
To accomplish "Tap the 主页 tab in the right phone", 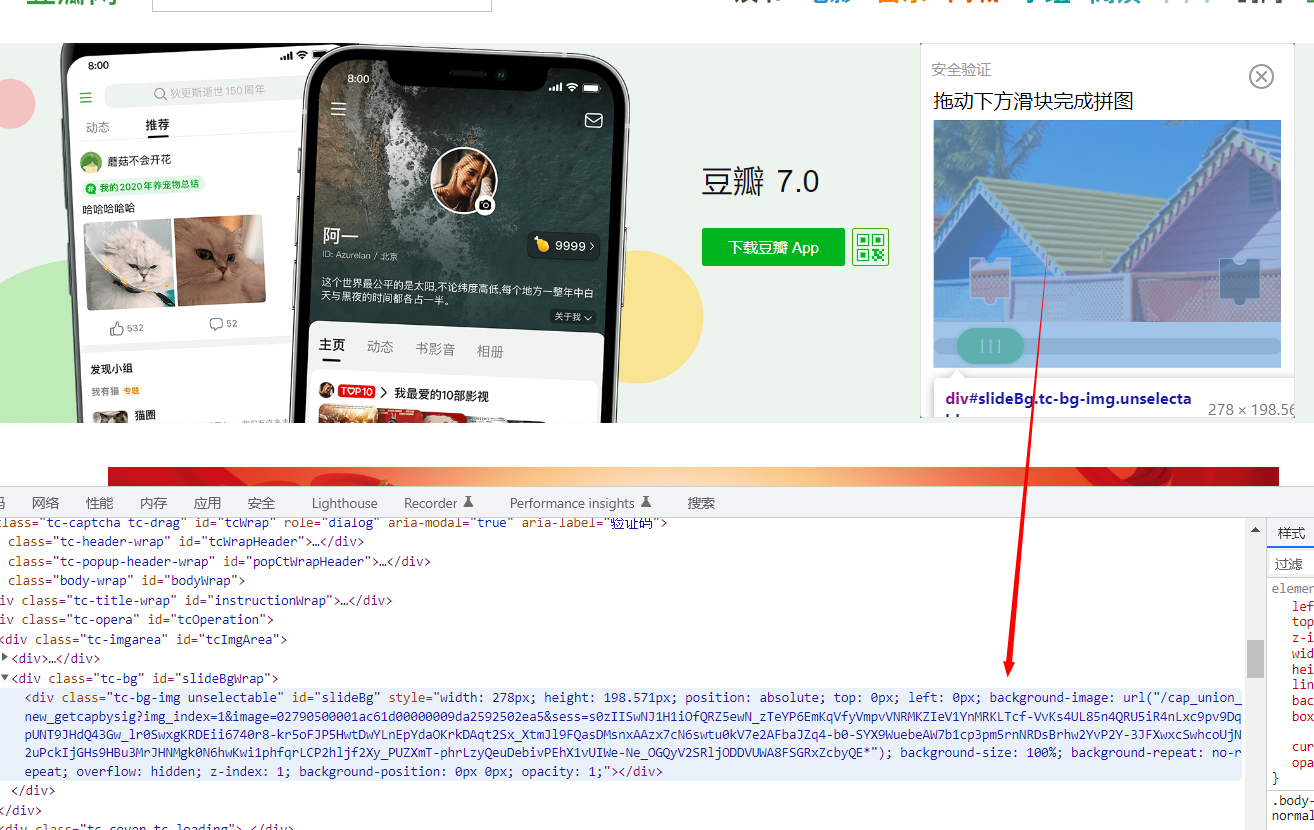I will (332, 345).
